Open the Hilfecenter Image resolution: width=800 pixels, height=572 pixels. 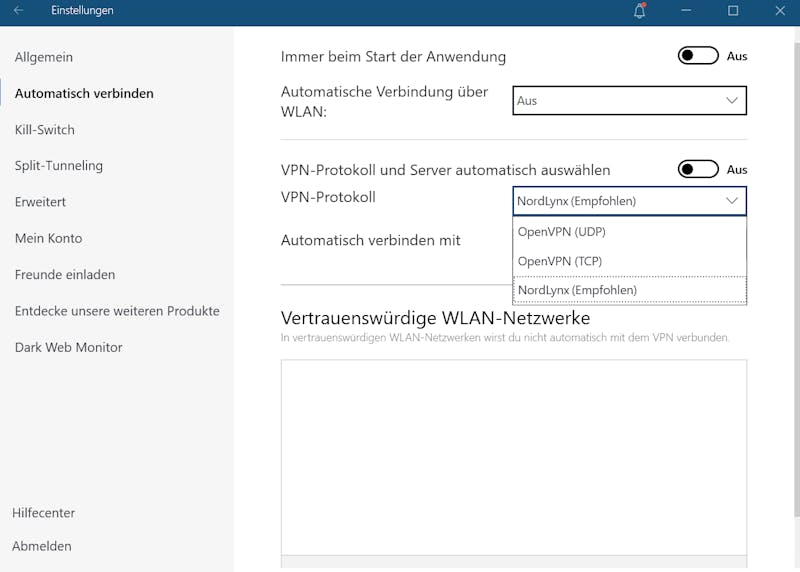(x=43, y=513)
